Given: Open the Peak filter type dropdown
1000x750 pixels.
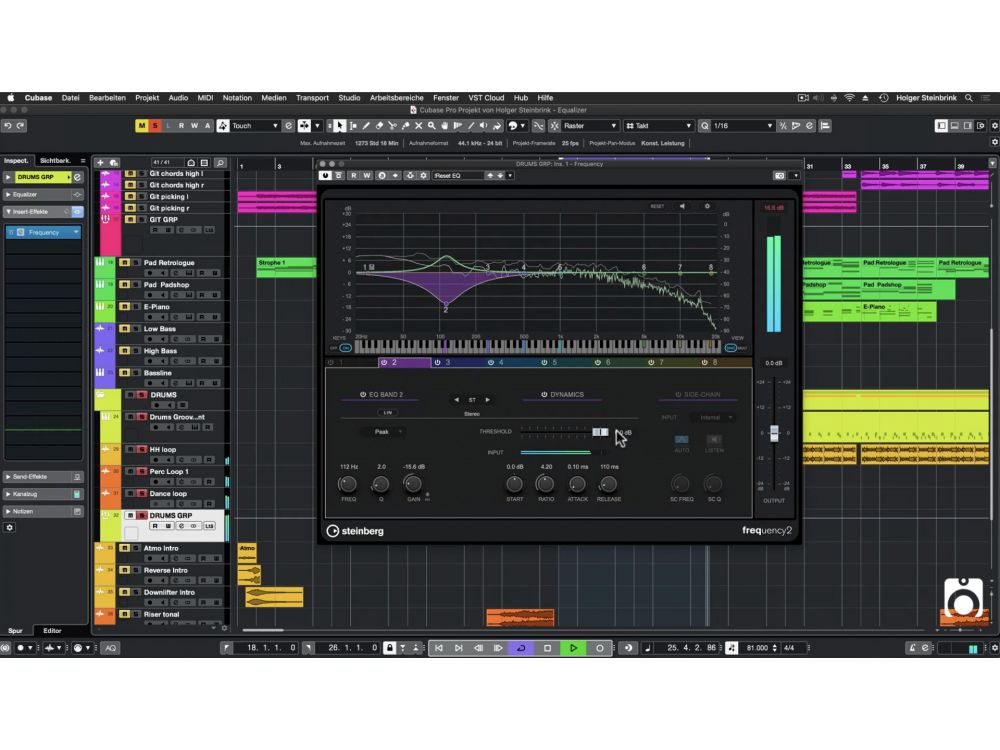Looking at the screenshot, I should (385, 432).
